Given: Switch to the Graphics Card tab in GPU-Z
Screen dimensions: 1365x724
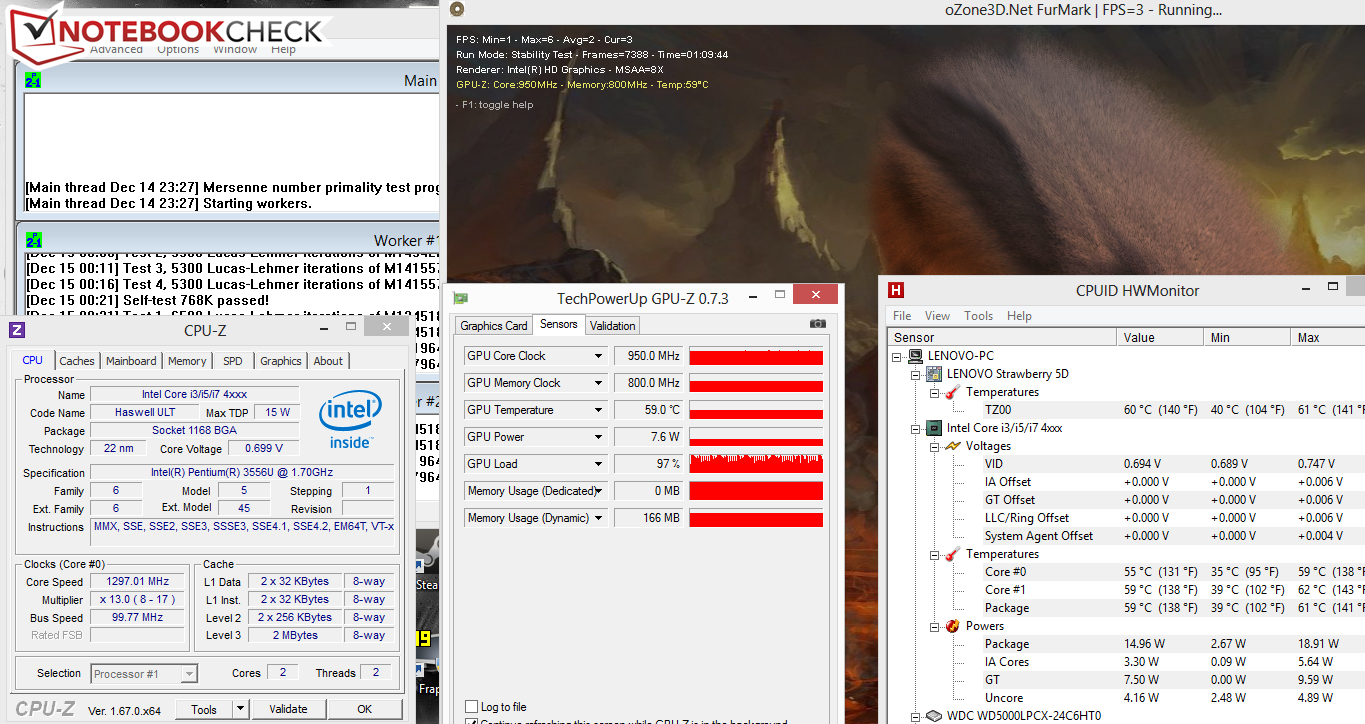Looking at the screenshot, I should pyautogui.click(x=494, y=326).
